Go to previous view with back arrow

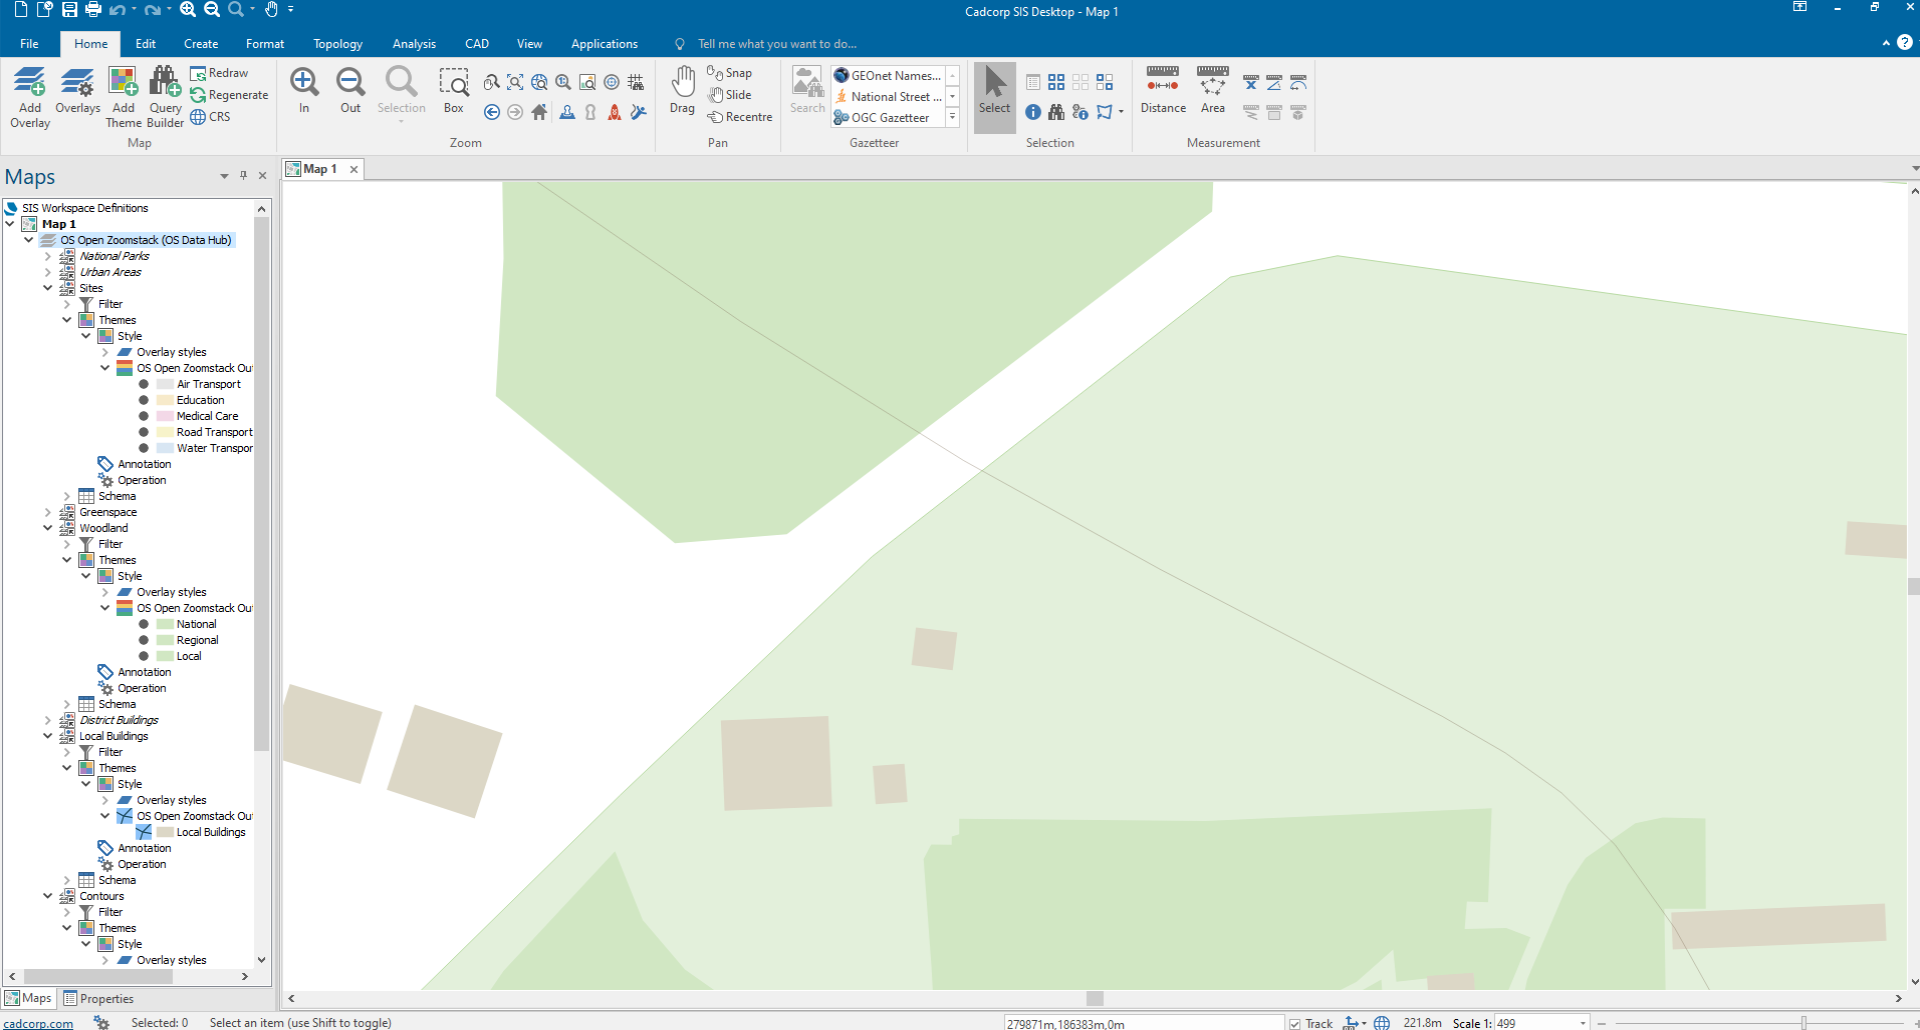click(x=492, y=112)
